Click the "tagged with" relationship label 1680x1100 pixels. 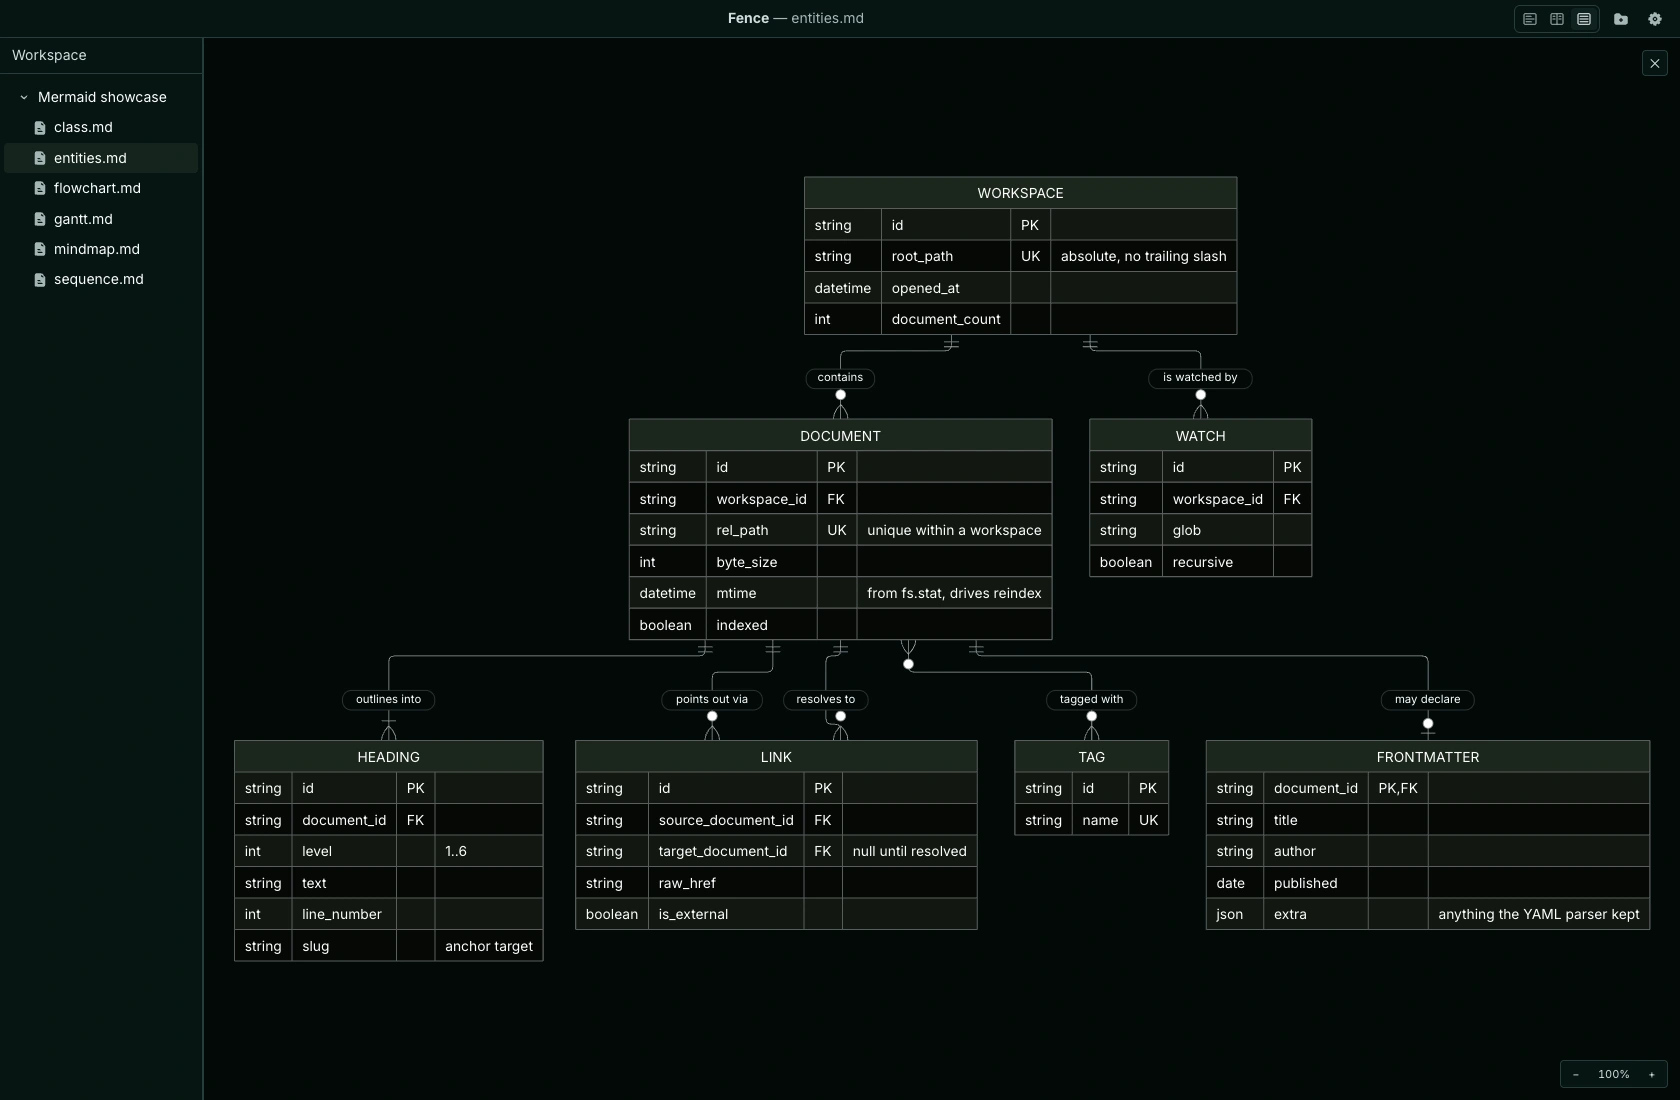[x=1091, y=700]
